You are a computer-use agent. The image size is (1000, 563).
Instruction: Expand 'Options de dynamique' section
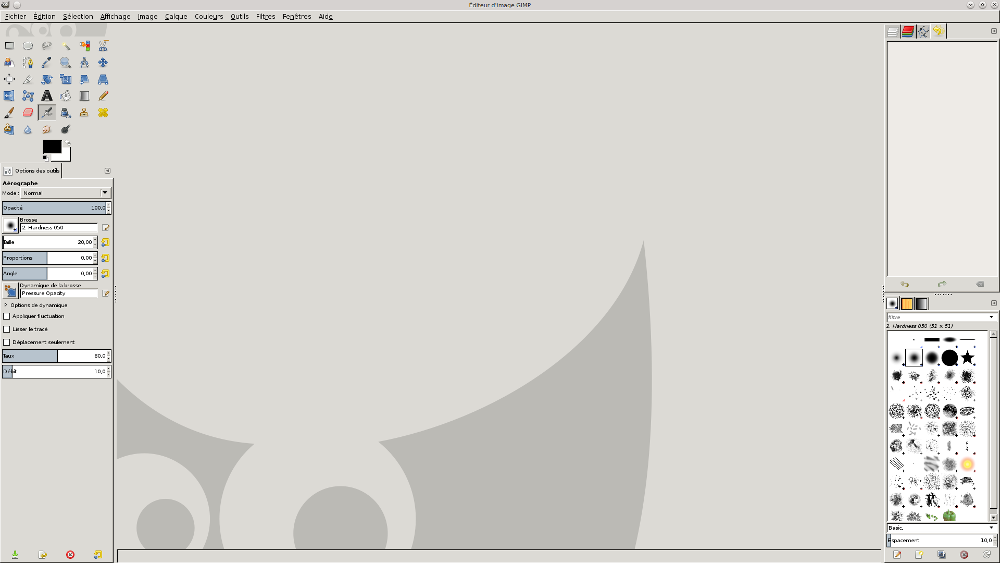click(6, 305)
